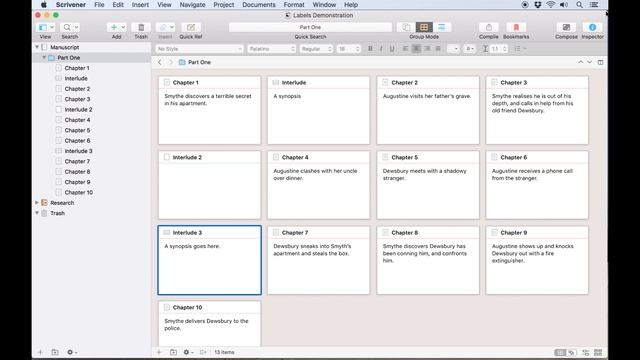Open Wi-Fi menu bar icon
Image resolution: width=640 pixels, height=360 pixels.
pyautogui.click(x=551, y=4)
